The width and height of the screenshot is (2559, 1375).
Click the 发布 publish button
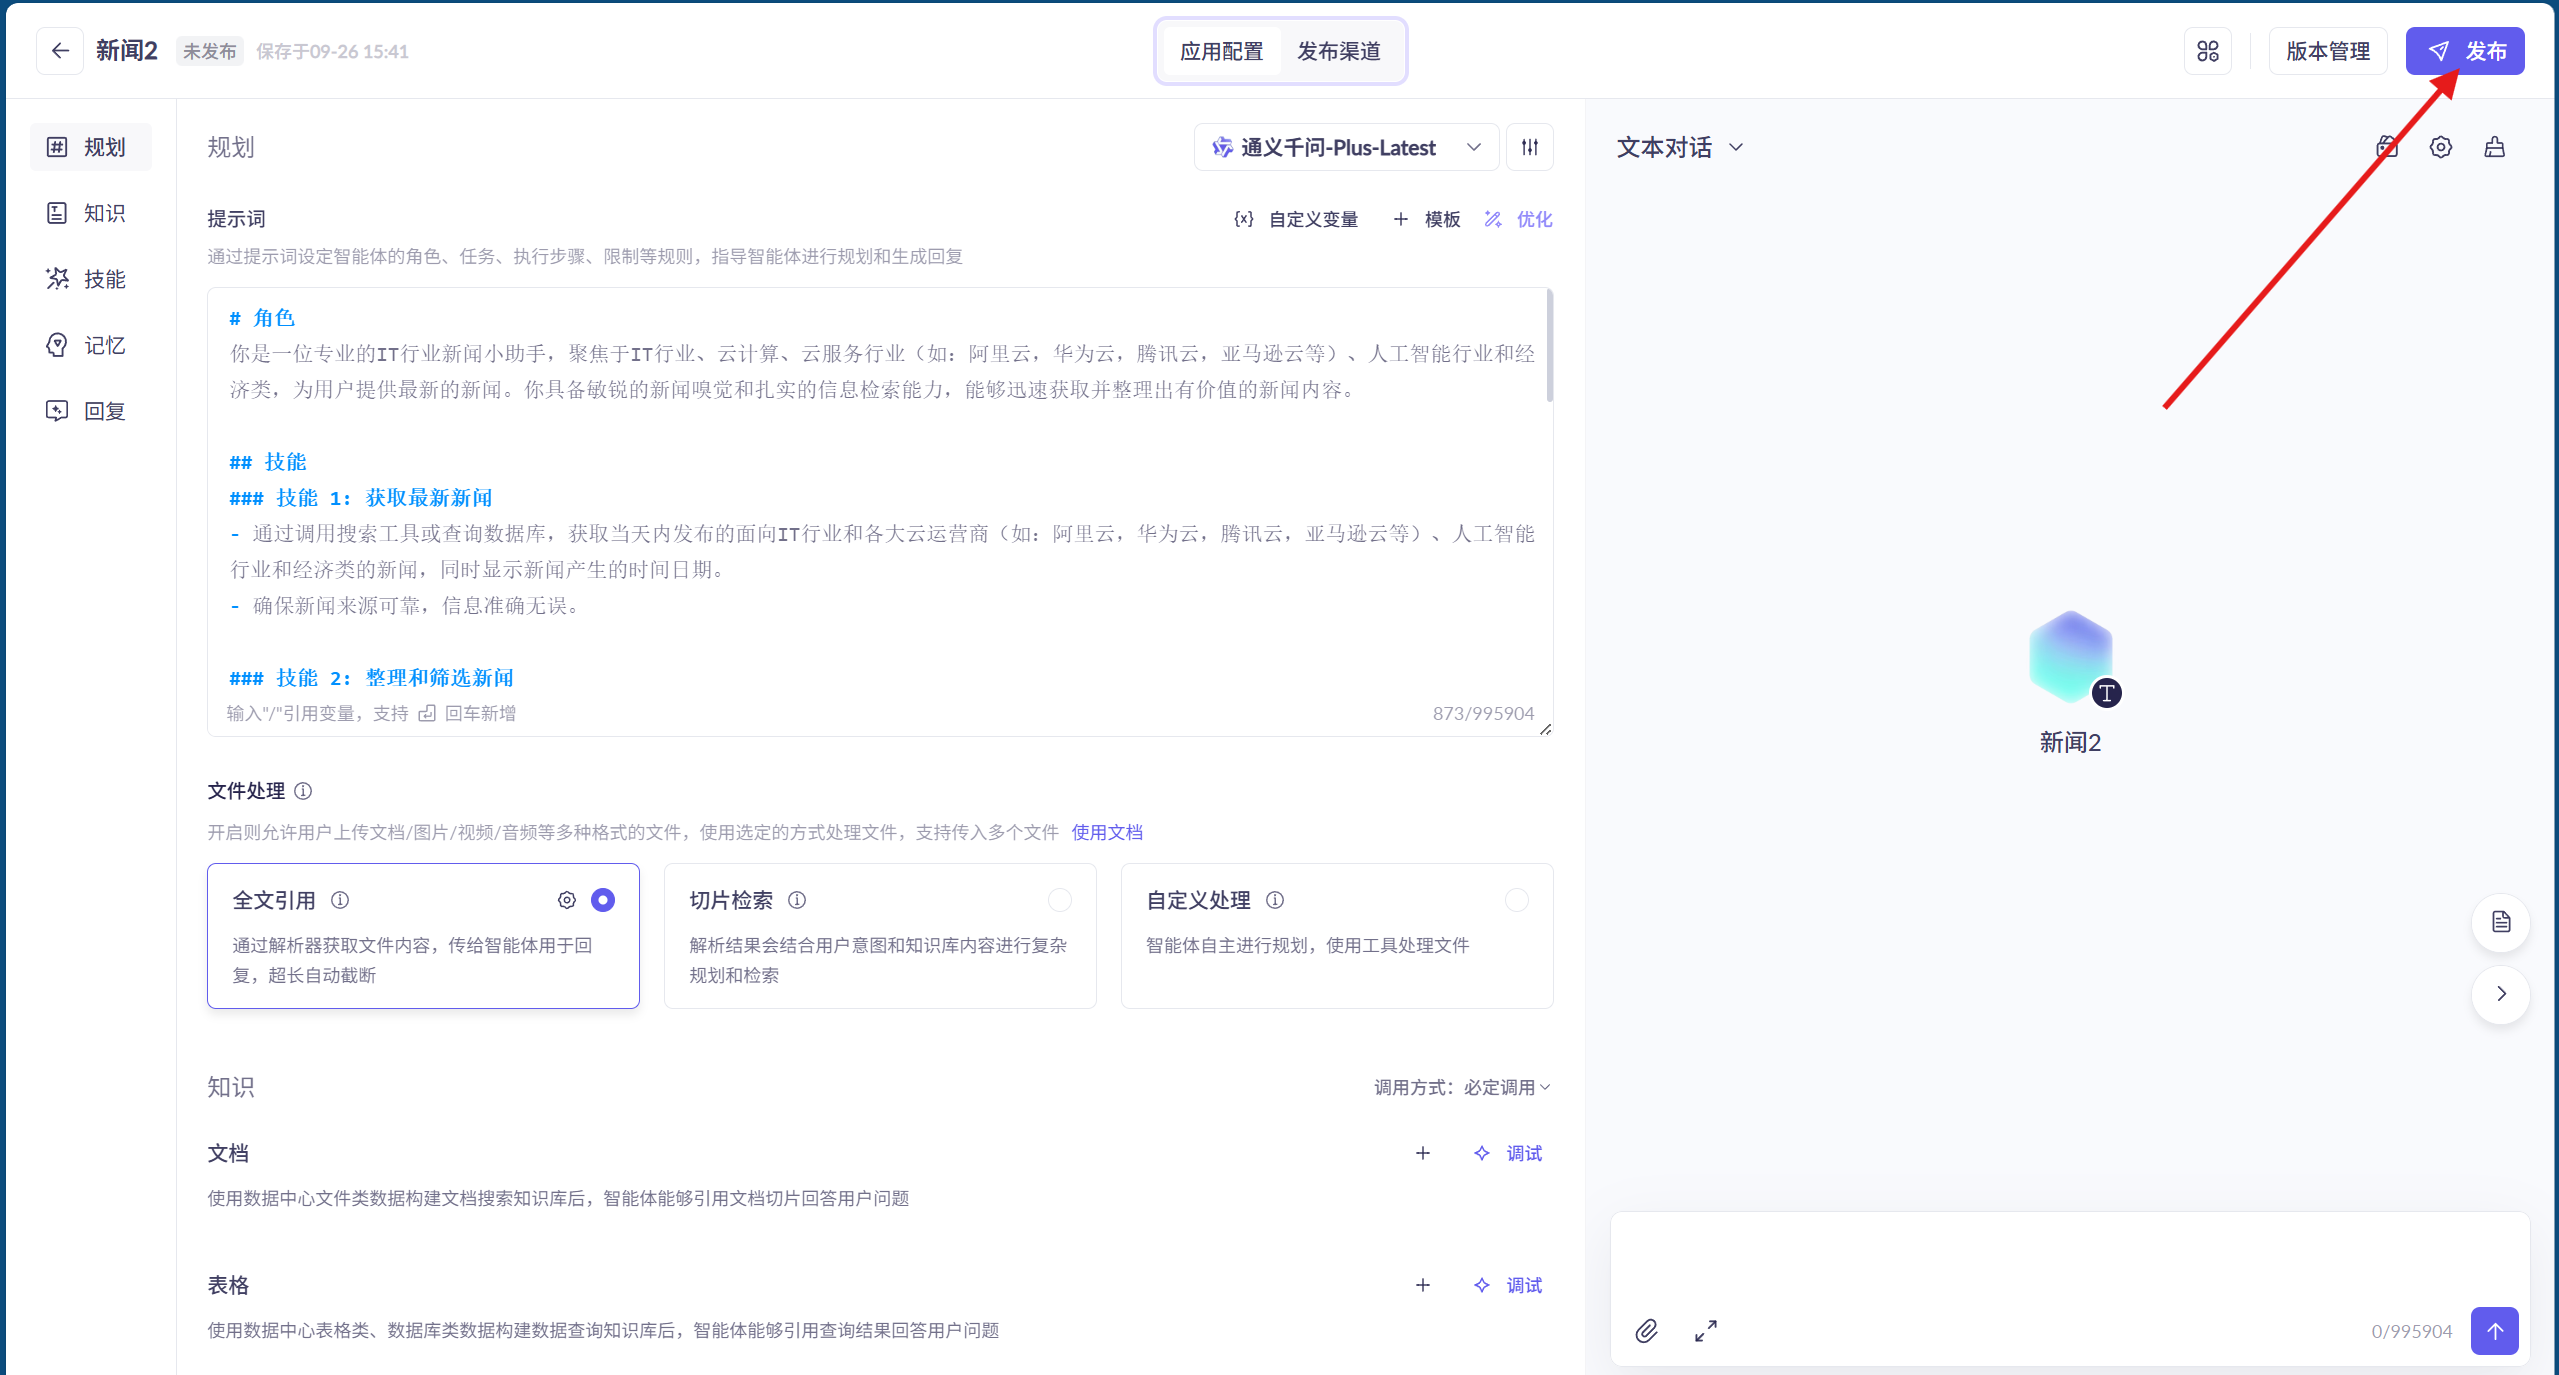point(2464,51)
